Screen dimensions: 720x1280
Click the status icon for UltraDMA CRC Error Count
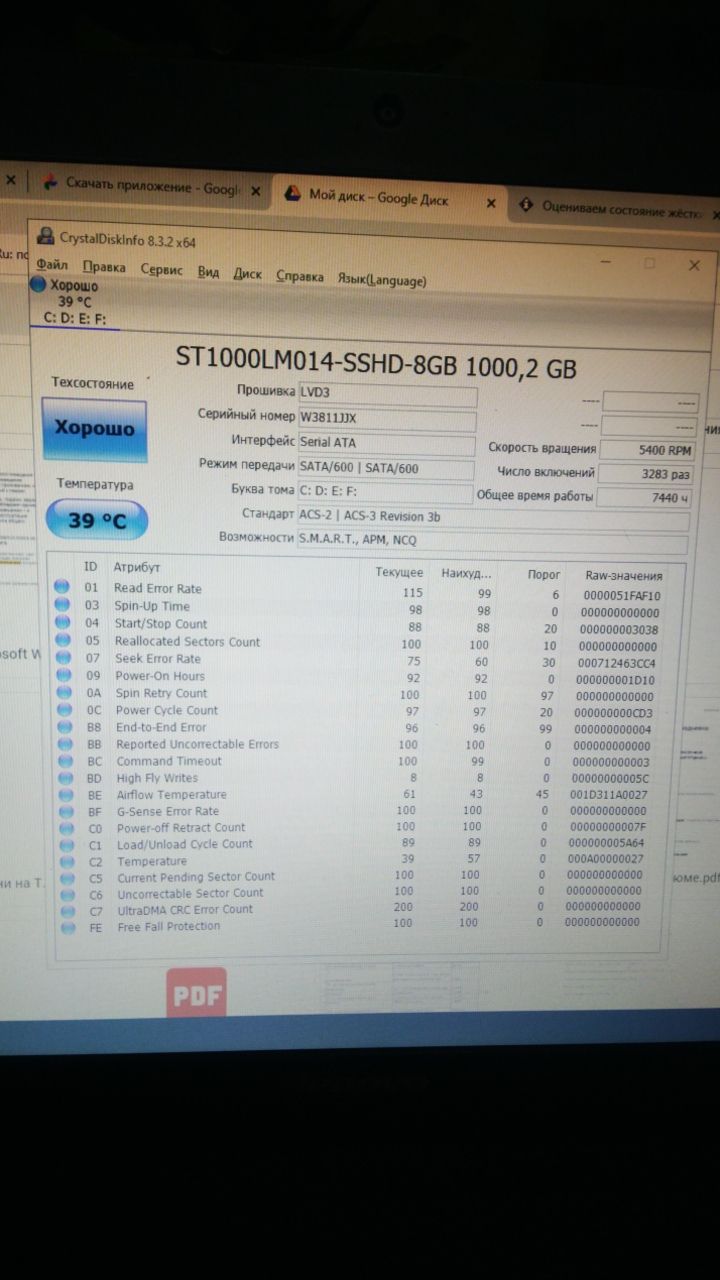[x=68, y=911]
